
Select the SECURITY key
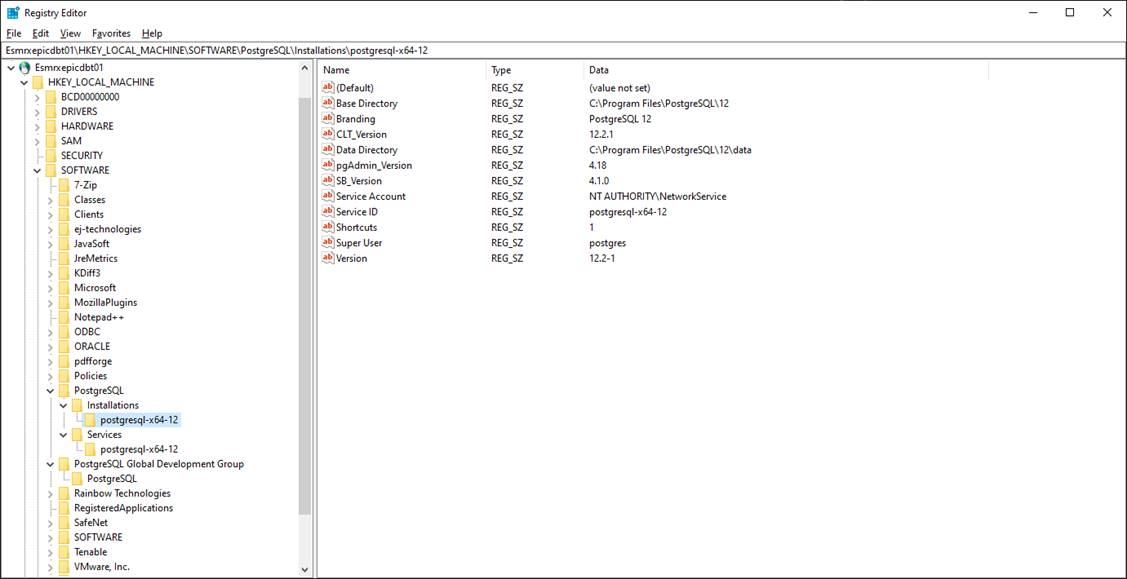click(x=82, y=155)
